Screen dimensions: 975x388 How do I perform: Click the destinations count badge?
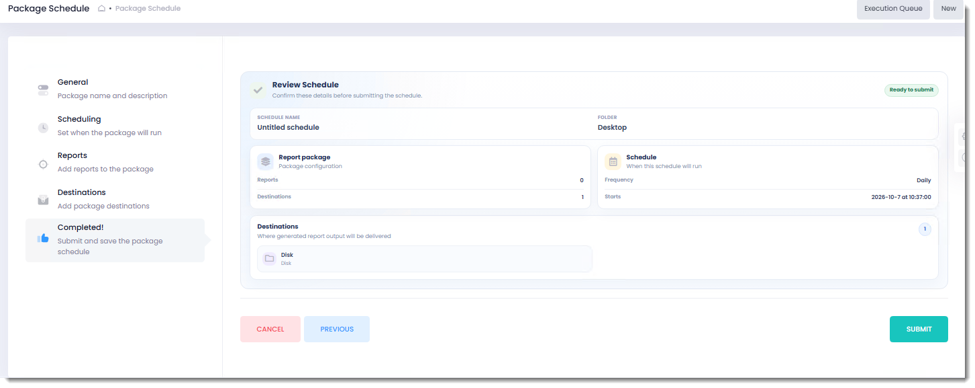point(925,229)
